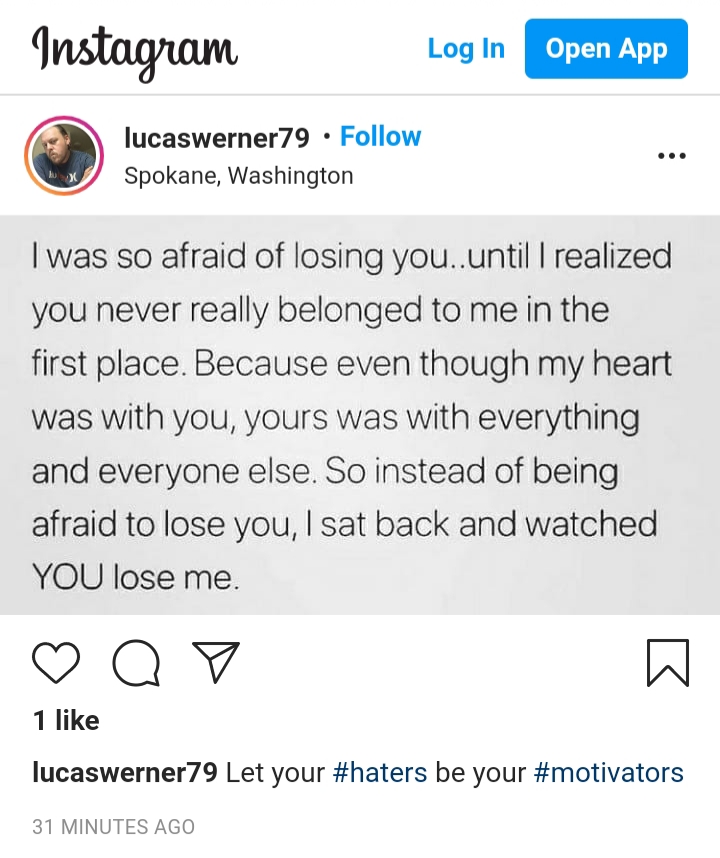Click the 'YOU lose me.' line in the image
Image resolution: width=720 pixels, height=858 pixels.
tap(136, 577)
